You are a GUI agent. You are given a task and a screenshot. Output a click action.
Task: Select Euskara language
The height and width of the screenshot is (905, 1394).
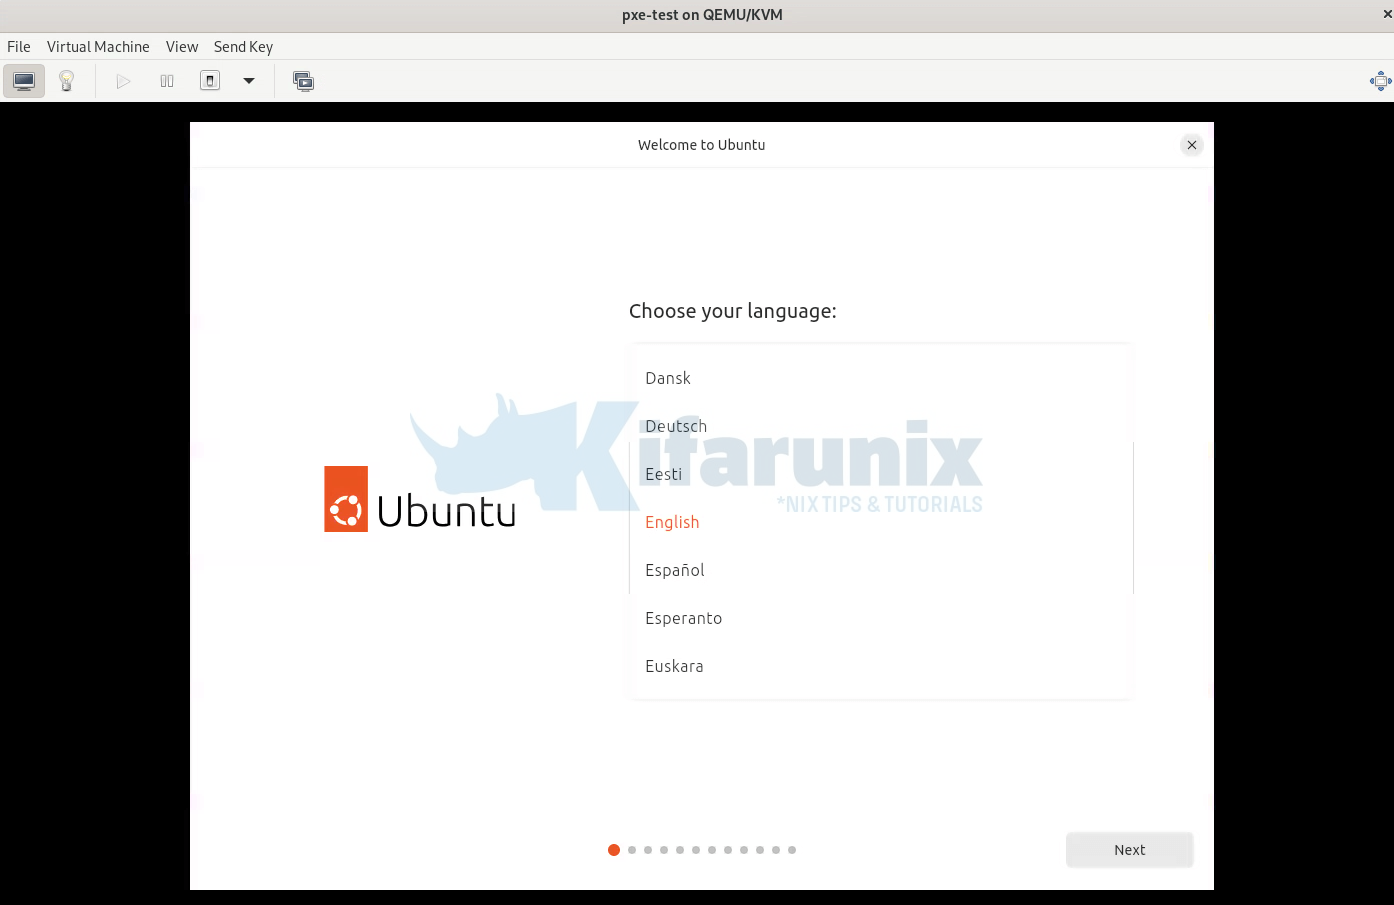(881, 666)
